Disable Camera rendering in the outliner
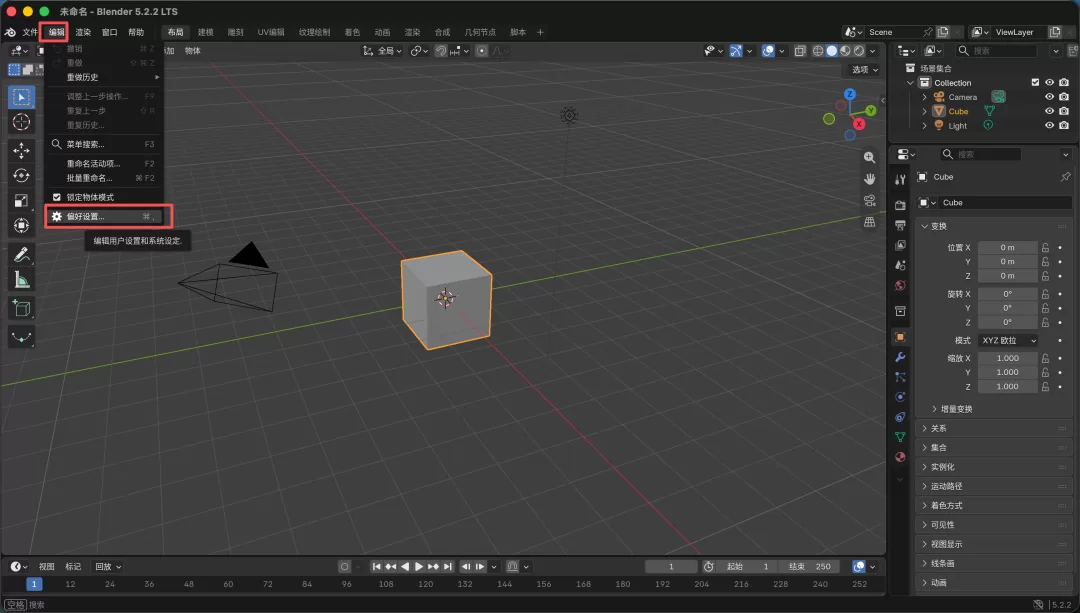The width and height of the screenshot is (1080, 613). pos(1064,96)
